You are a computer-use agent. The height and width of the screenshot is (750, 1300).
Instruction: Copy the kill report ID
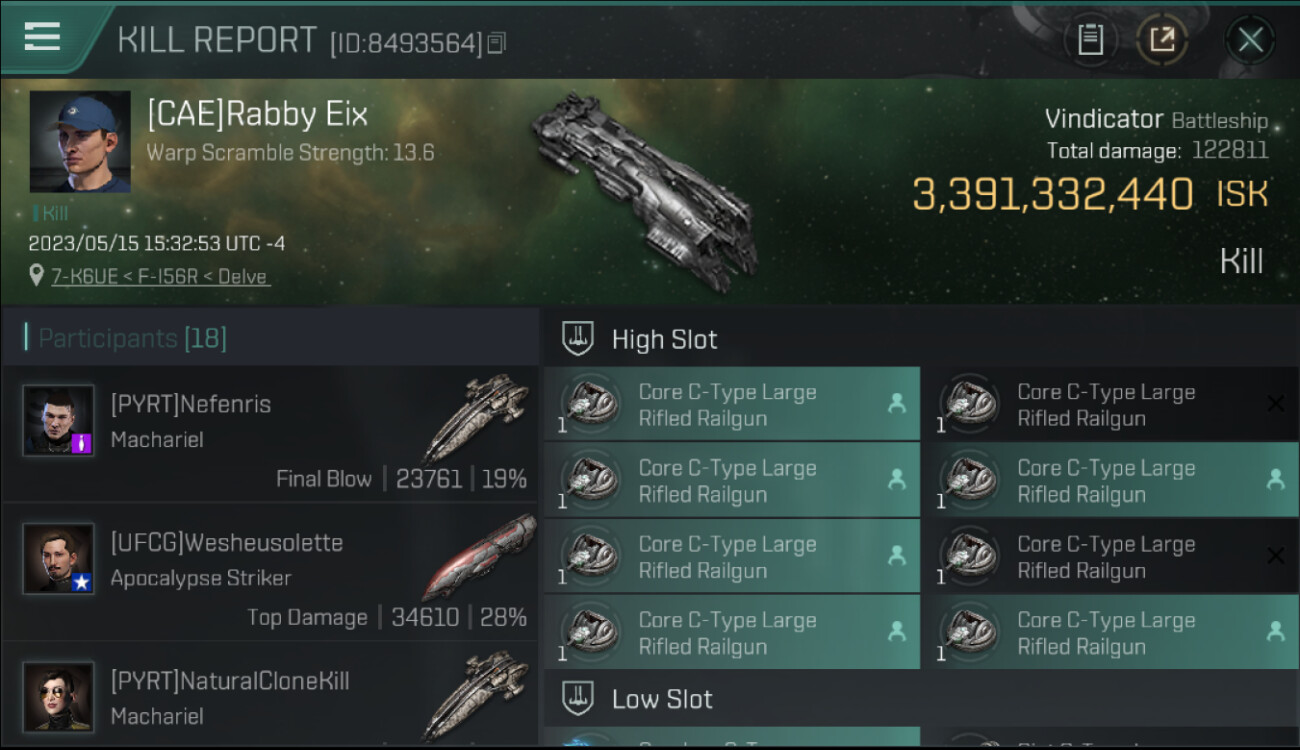point(497,42)
